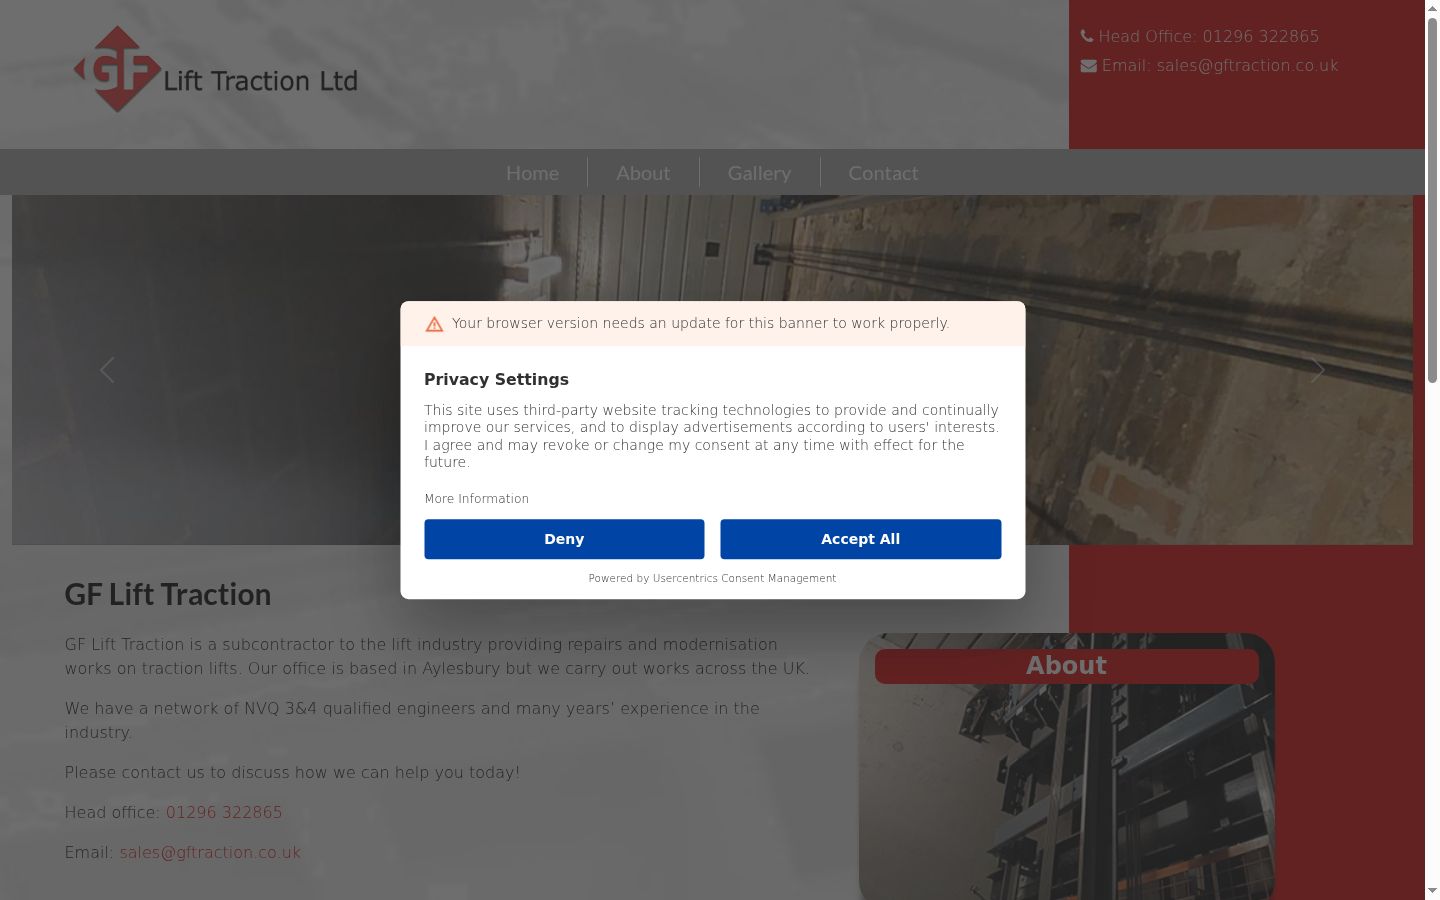Image resolution: width=1440 pixels, height=900 pixels.
Task: Click the third-party tracking consent description text
Action: click(x=711, y=436)
